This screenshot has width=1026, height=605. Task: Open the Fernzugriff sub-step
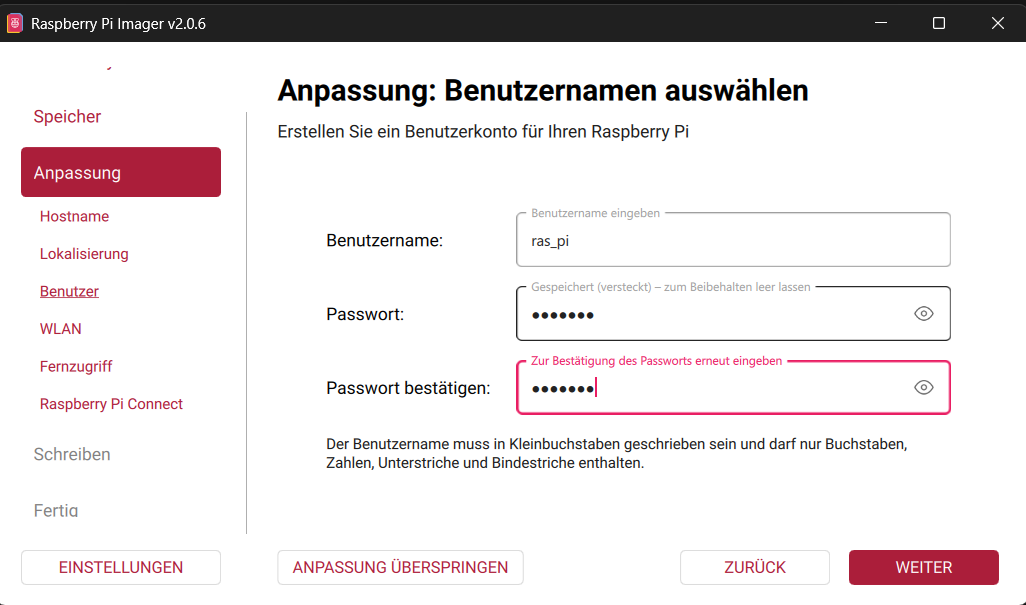coord(76,367)
